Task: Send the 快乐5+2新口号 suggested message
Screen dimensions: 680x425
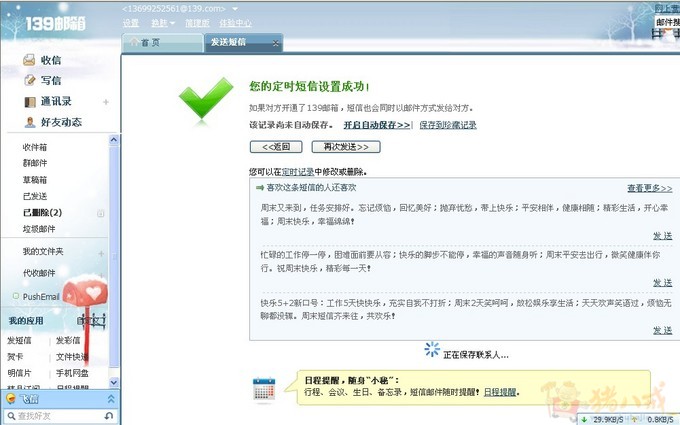Action: pyautogui.click(x=663, y=330)
